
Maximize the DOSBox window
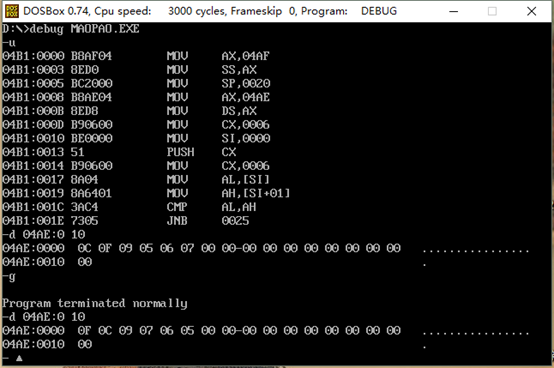click(492, 11)
